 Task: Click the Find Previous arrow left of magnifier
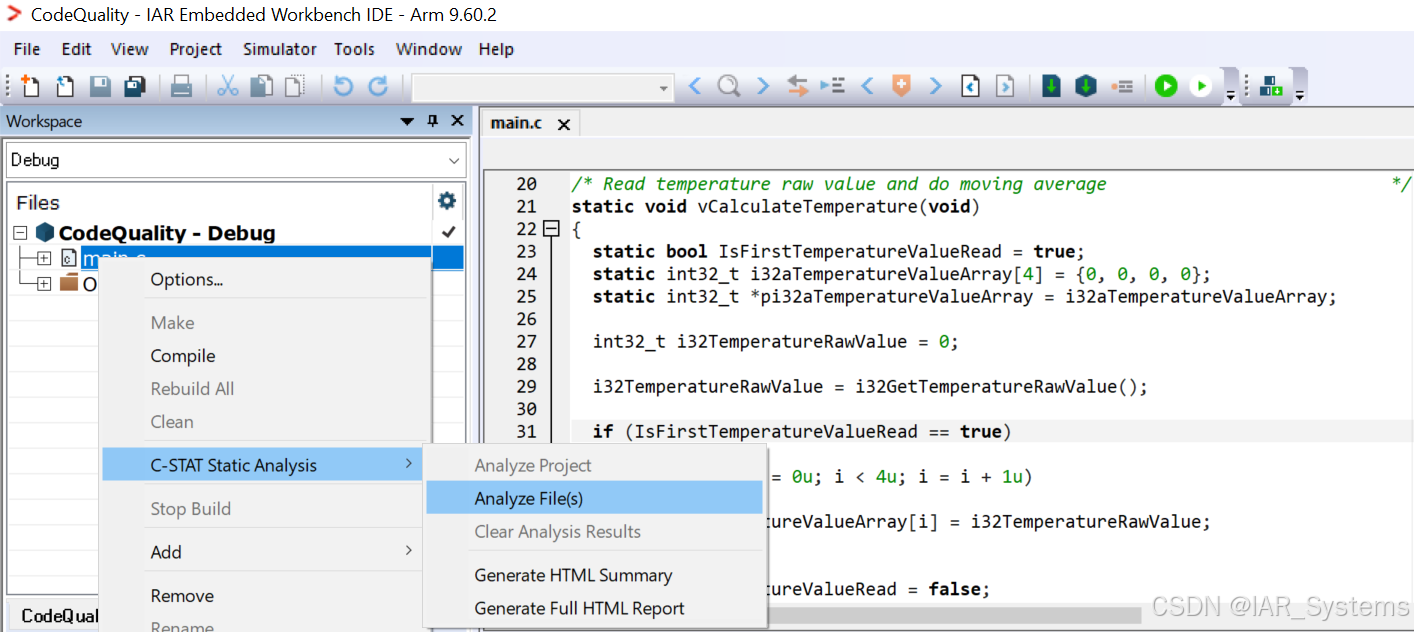click(x=695, y=87)
